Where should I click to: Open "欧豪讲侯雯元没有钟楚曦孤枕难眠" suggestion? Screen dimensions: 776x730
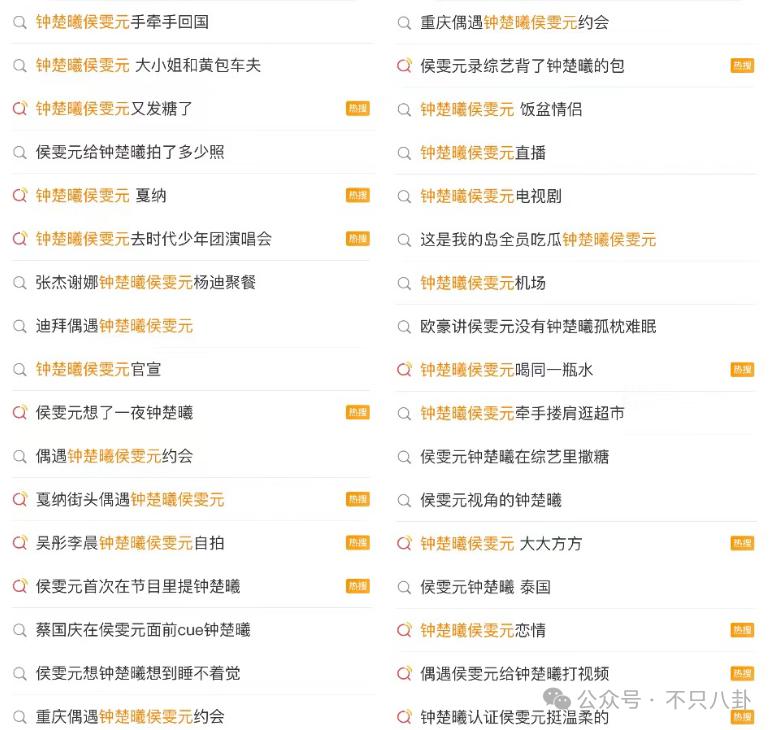pyautogui.click(x=538, y=326)
